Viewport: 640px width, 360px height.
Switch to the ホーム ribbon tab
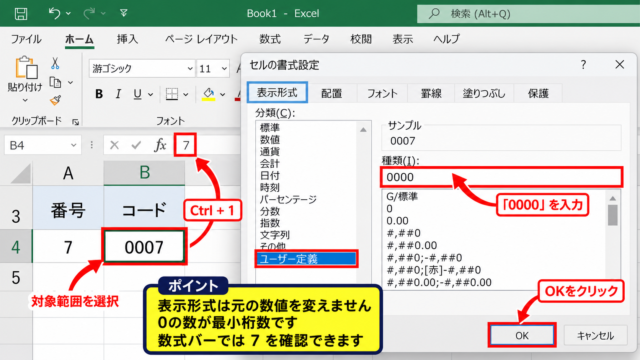coord(79,39)
